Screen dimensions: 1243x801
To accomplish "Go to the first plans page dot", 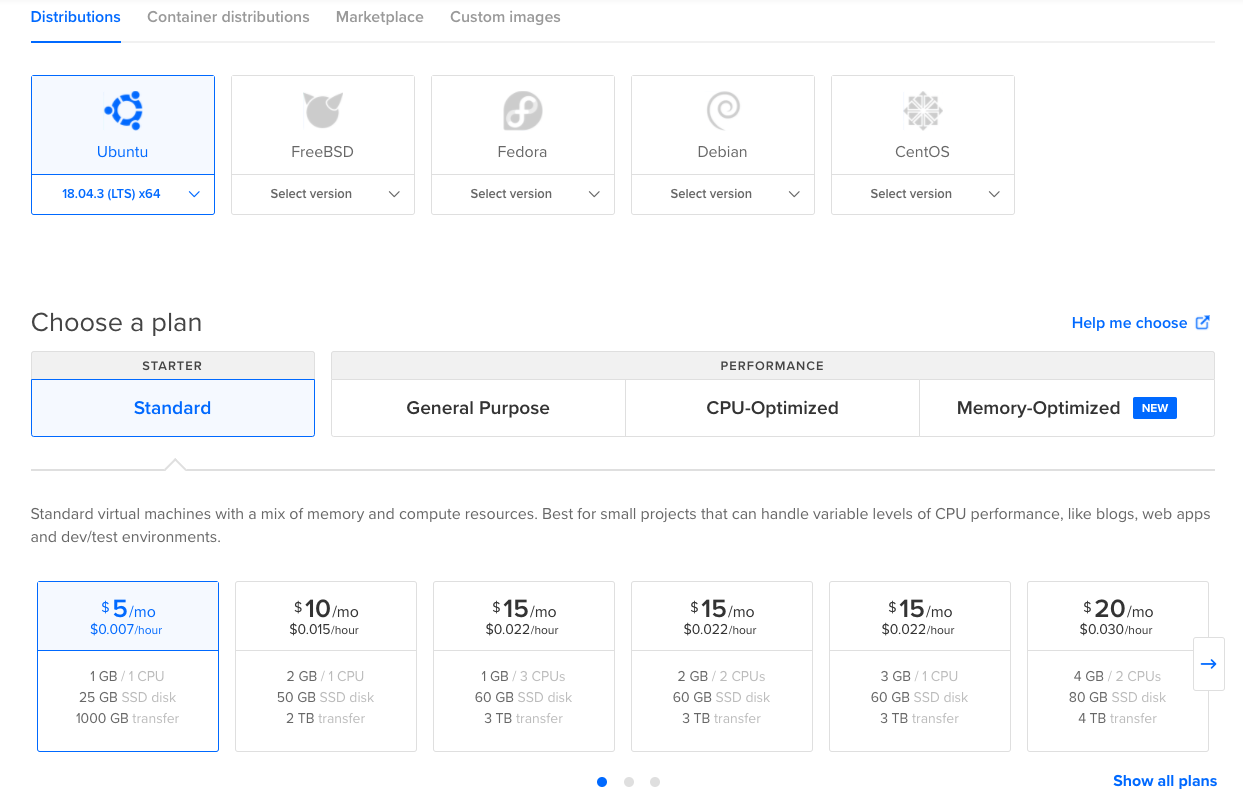I will 602,782.
